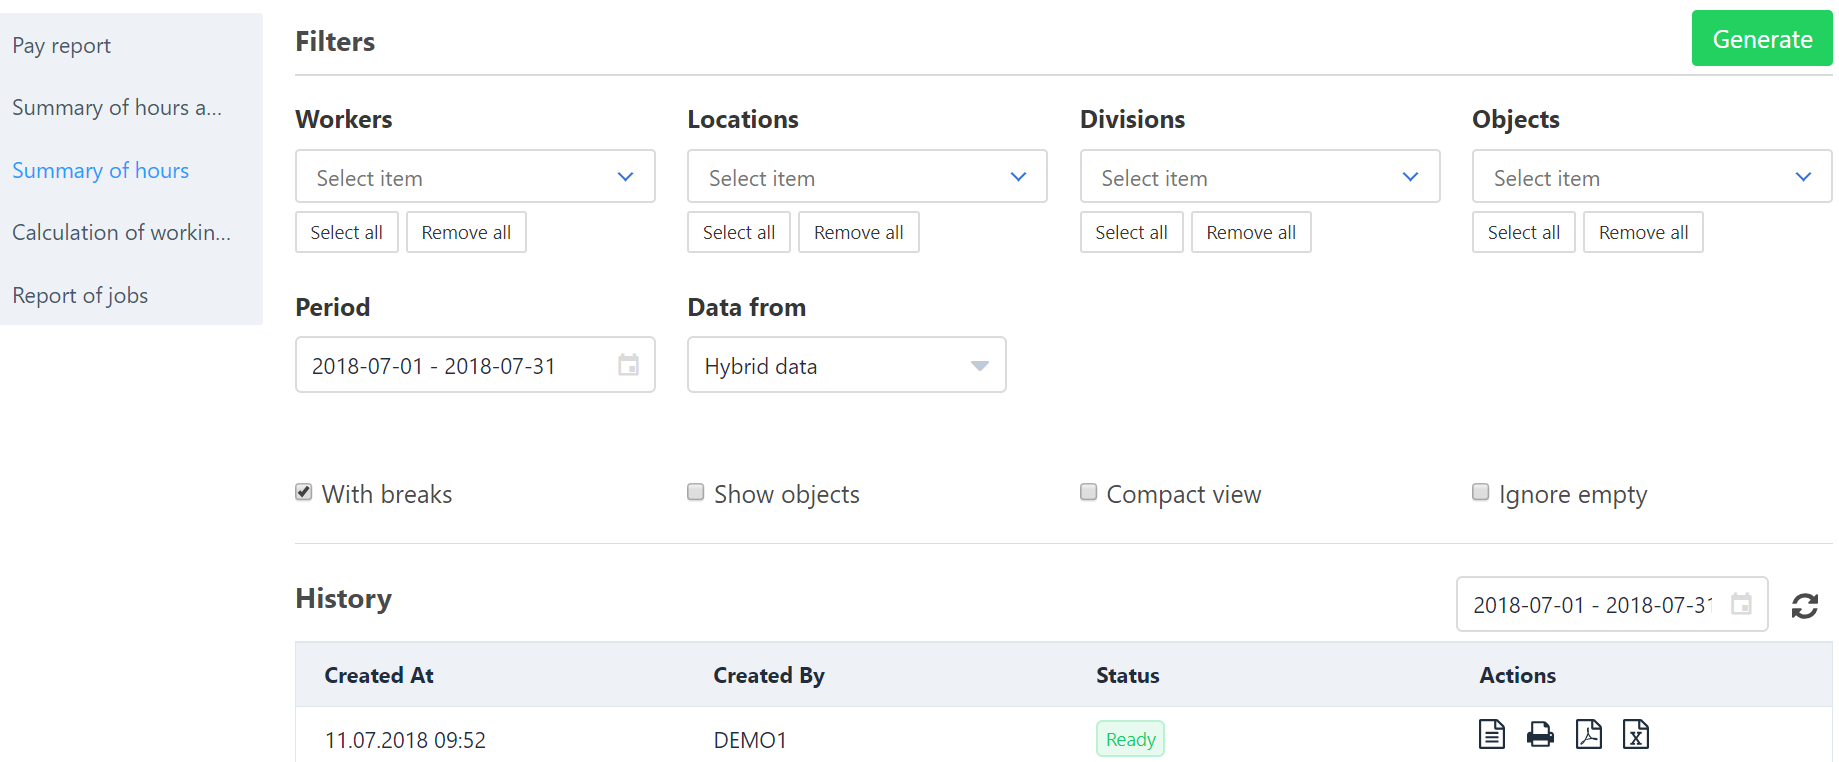Export DEMO1 report as PDF
The width and height of the screenshot is (1839, 762).
click(x=1588, y=735)
